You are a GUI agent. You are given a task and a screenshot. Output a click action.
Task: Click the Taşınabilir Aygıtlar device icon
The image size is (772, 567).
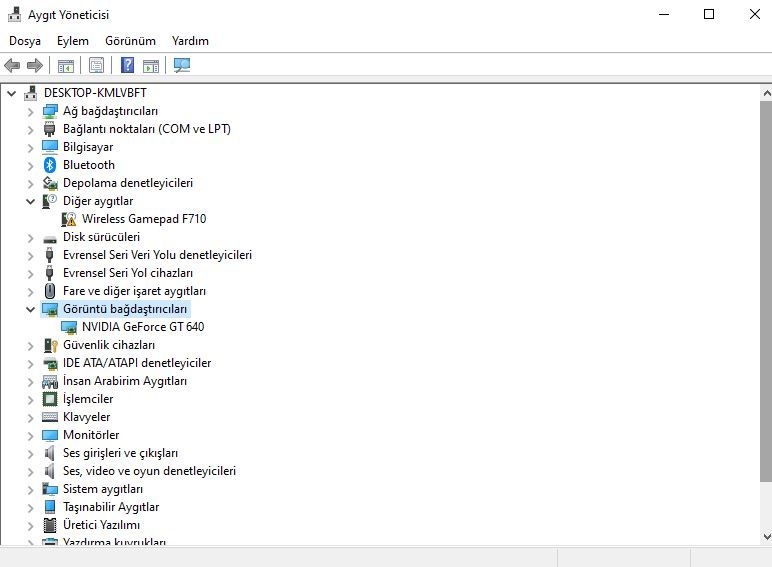pyautogui.click(x=50, y=507)
